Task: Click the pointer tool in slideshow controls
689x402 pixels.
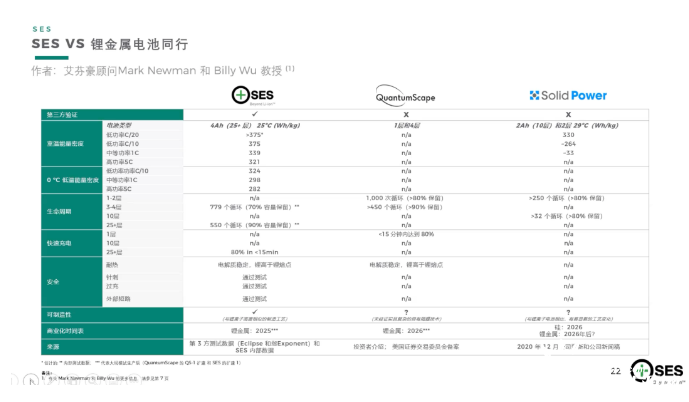Action: click(x=31, y=380)
